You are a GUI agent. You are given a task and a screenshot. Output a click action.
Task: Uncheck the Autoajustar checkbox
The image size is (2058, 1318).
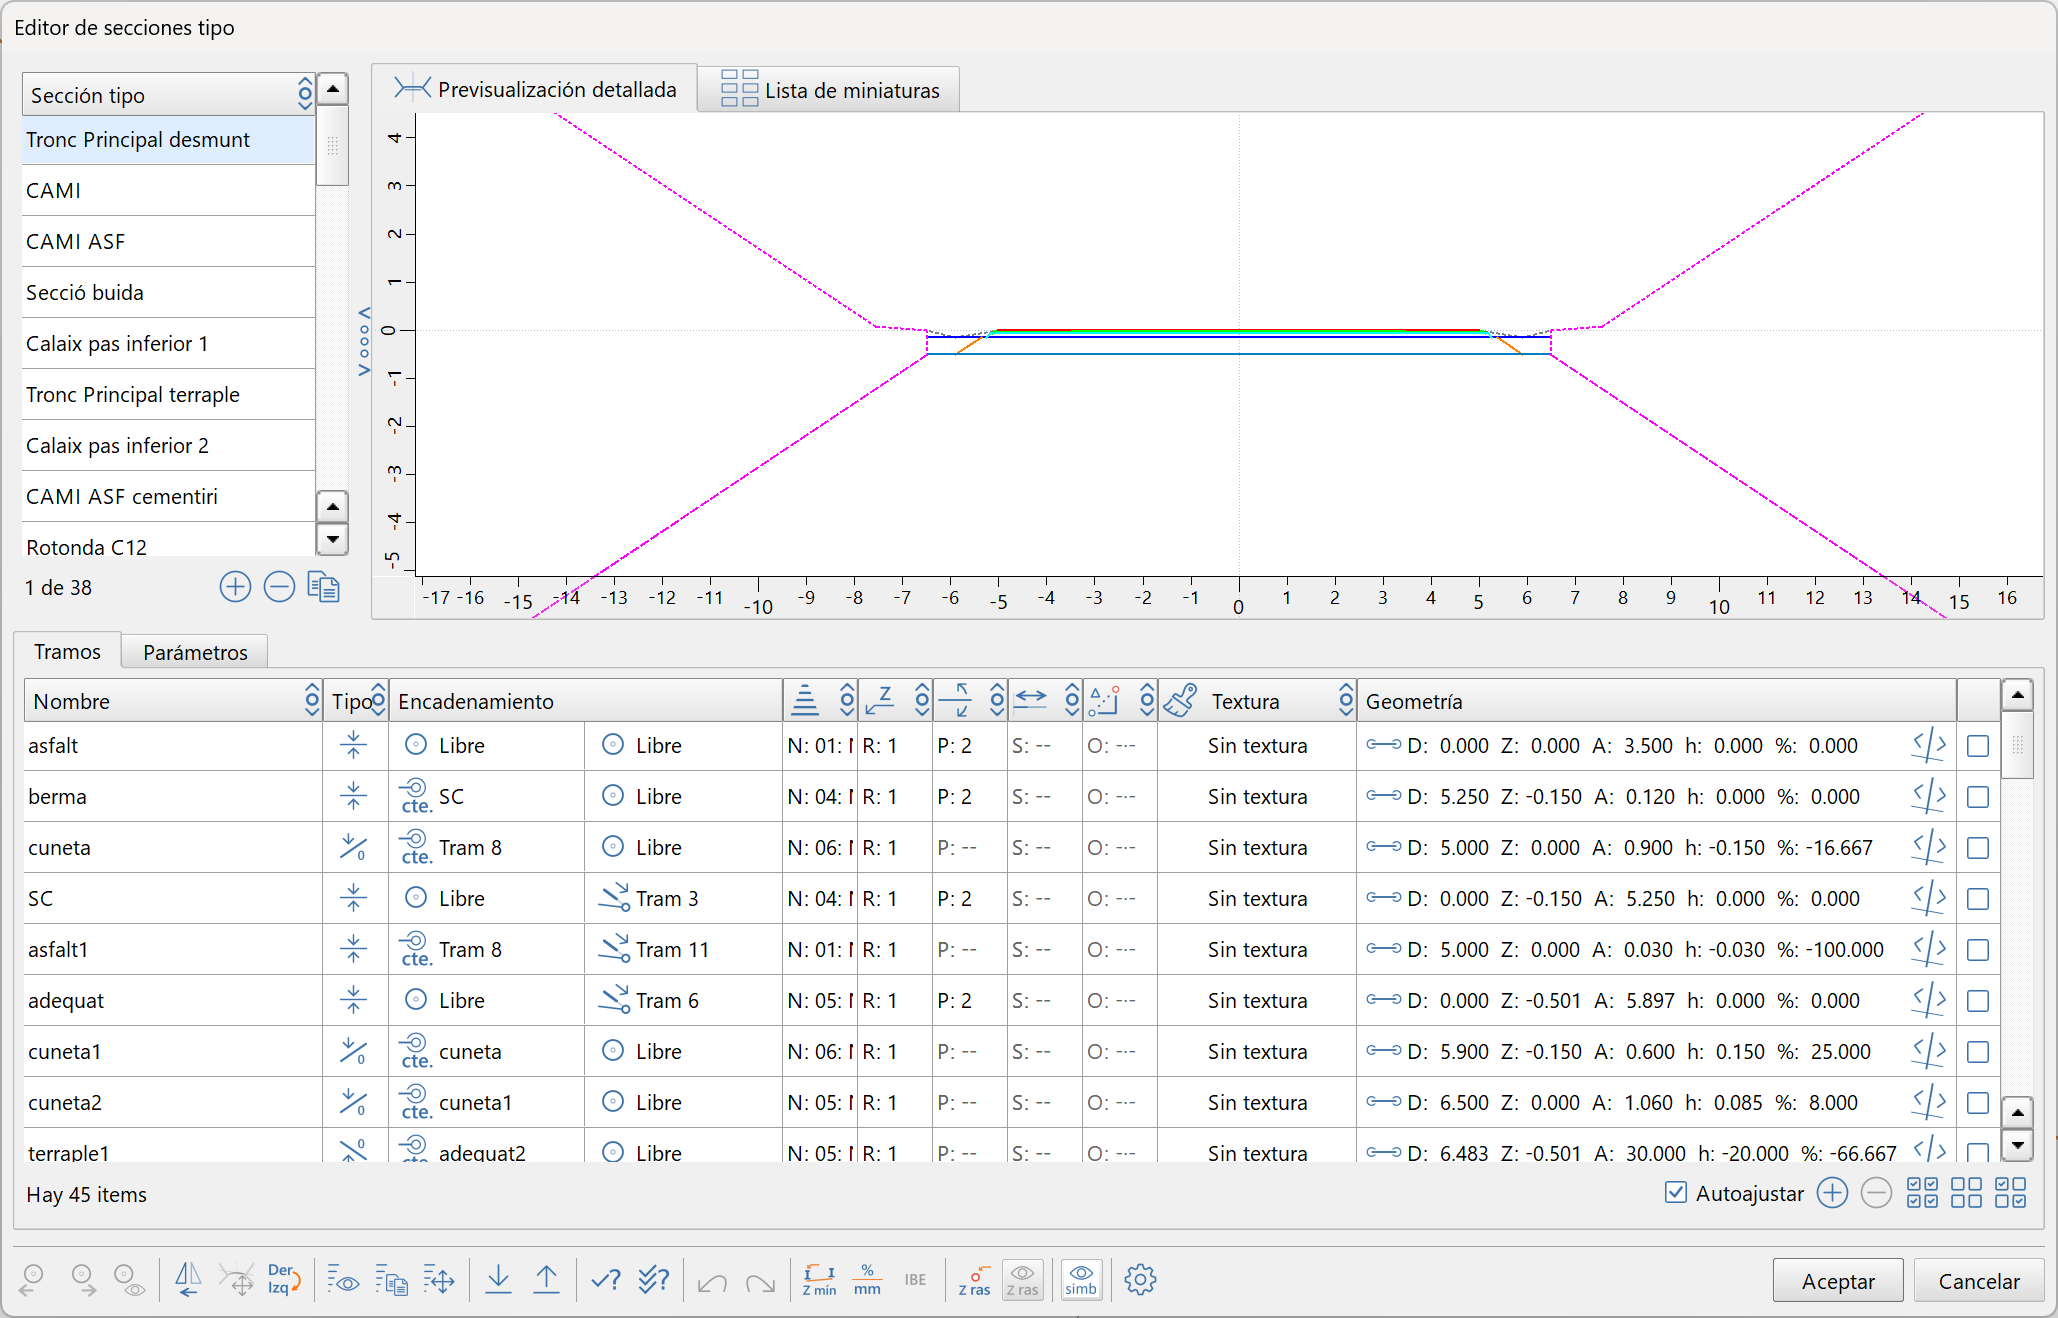[x=1676, y=1192]
